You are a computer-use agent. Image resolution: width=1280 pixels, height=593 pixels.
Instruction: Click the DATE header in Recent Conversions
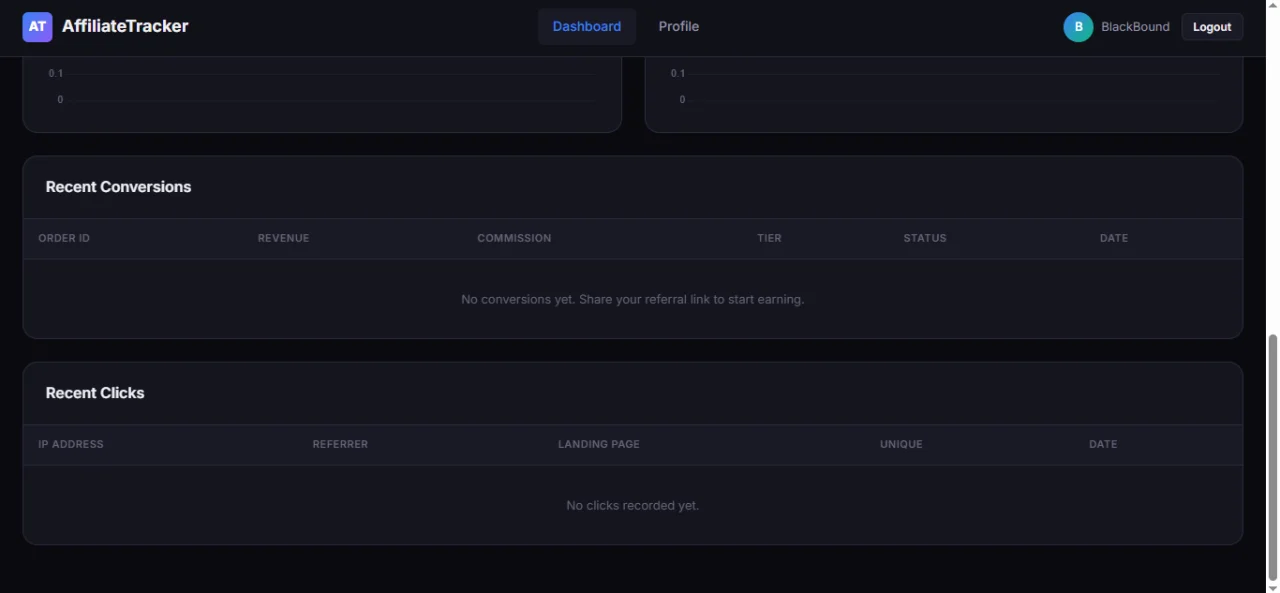point(1114,238)
